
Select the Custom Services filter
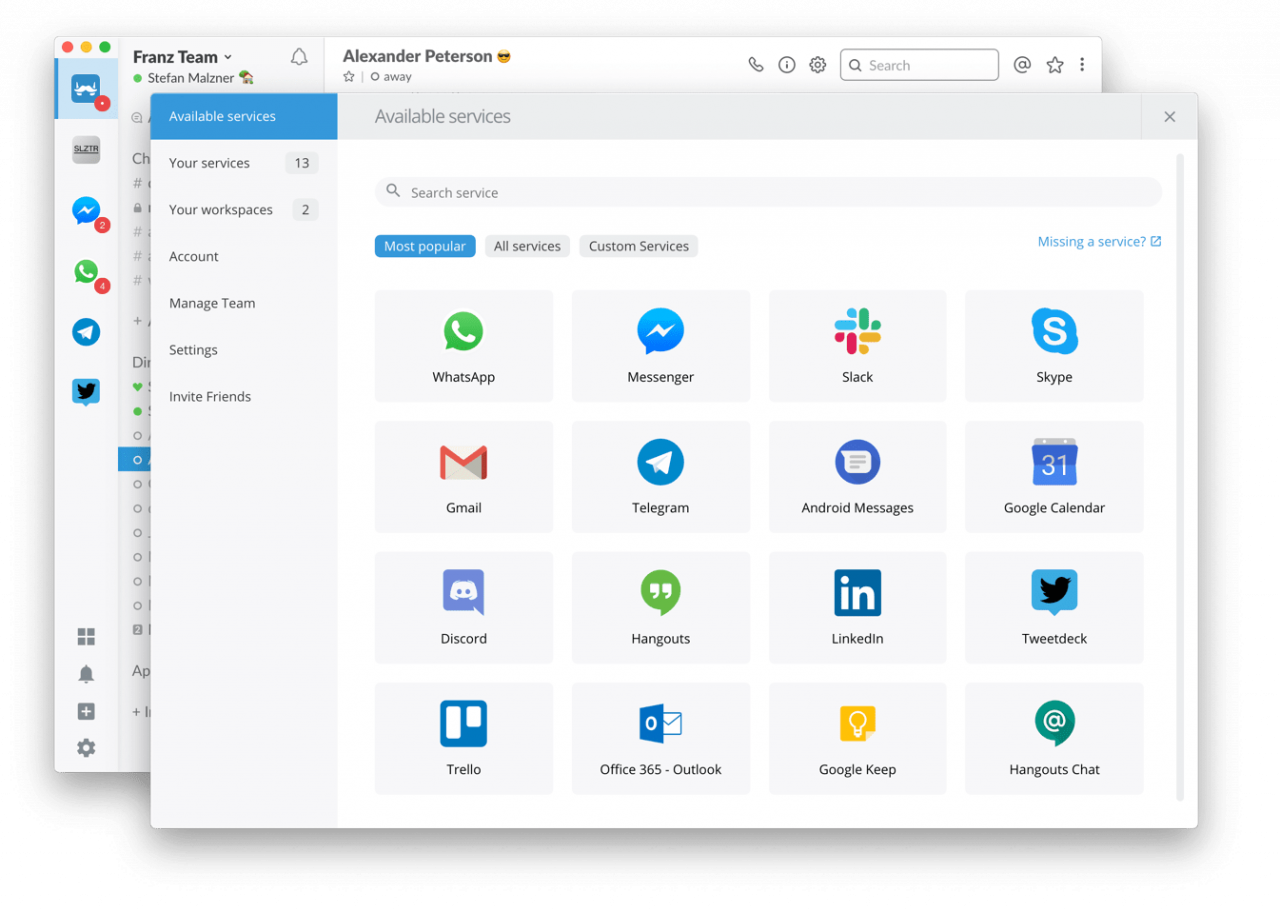[x=639, y=246]
